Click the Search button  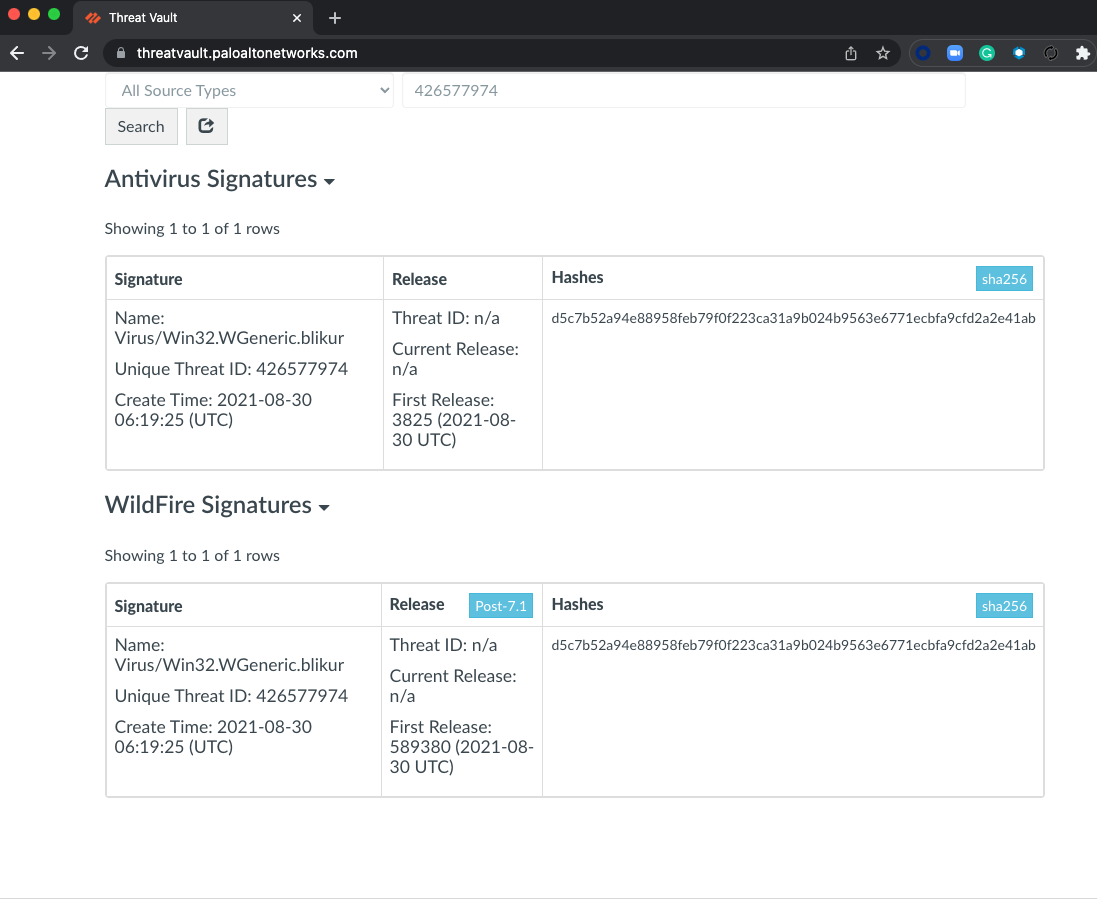[141, 127]
